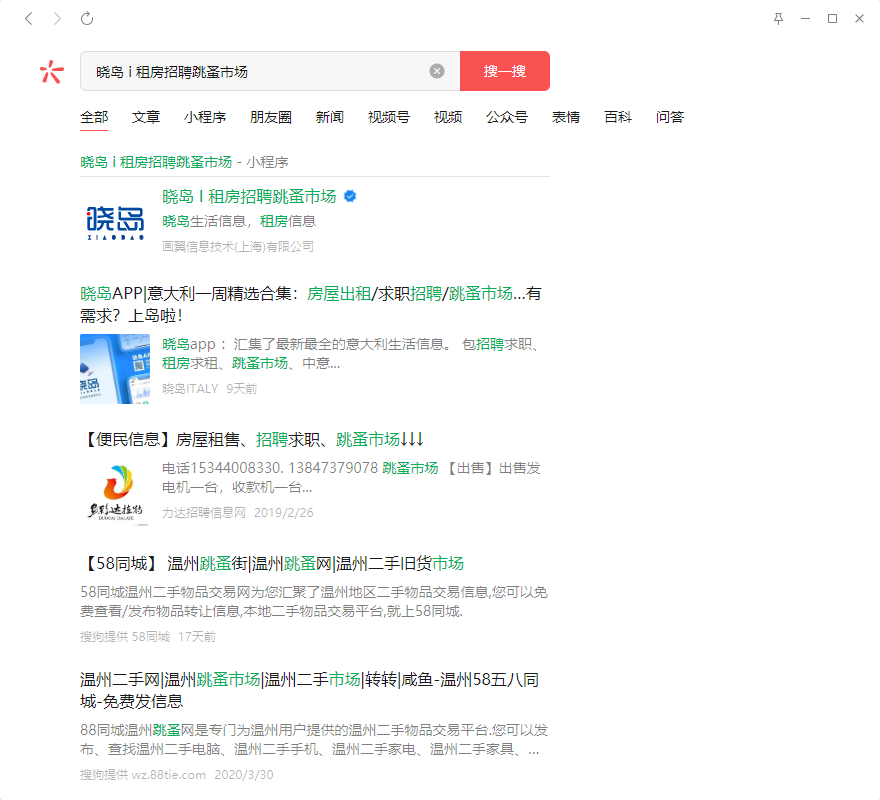Screen dimensions: 880x800
Task: Close the search window
Action: 859,19
